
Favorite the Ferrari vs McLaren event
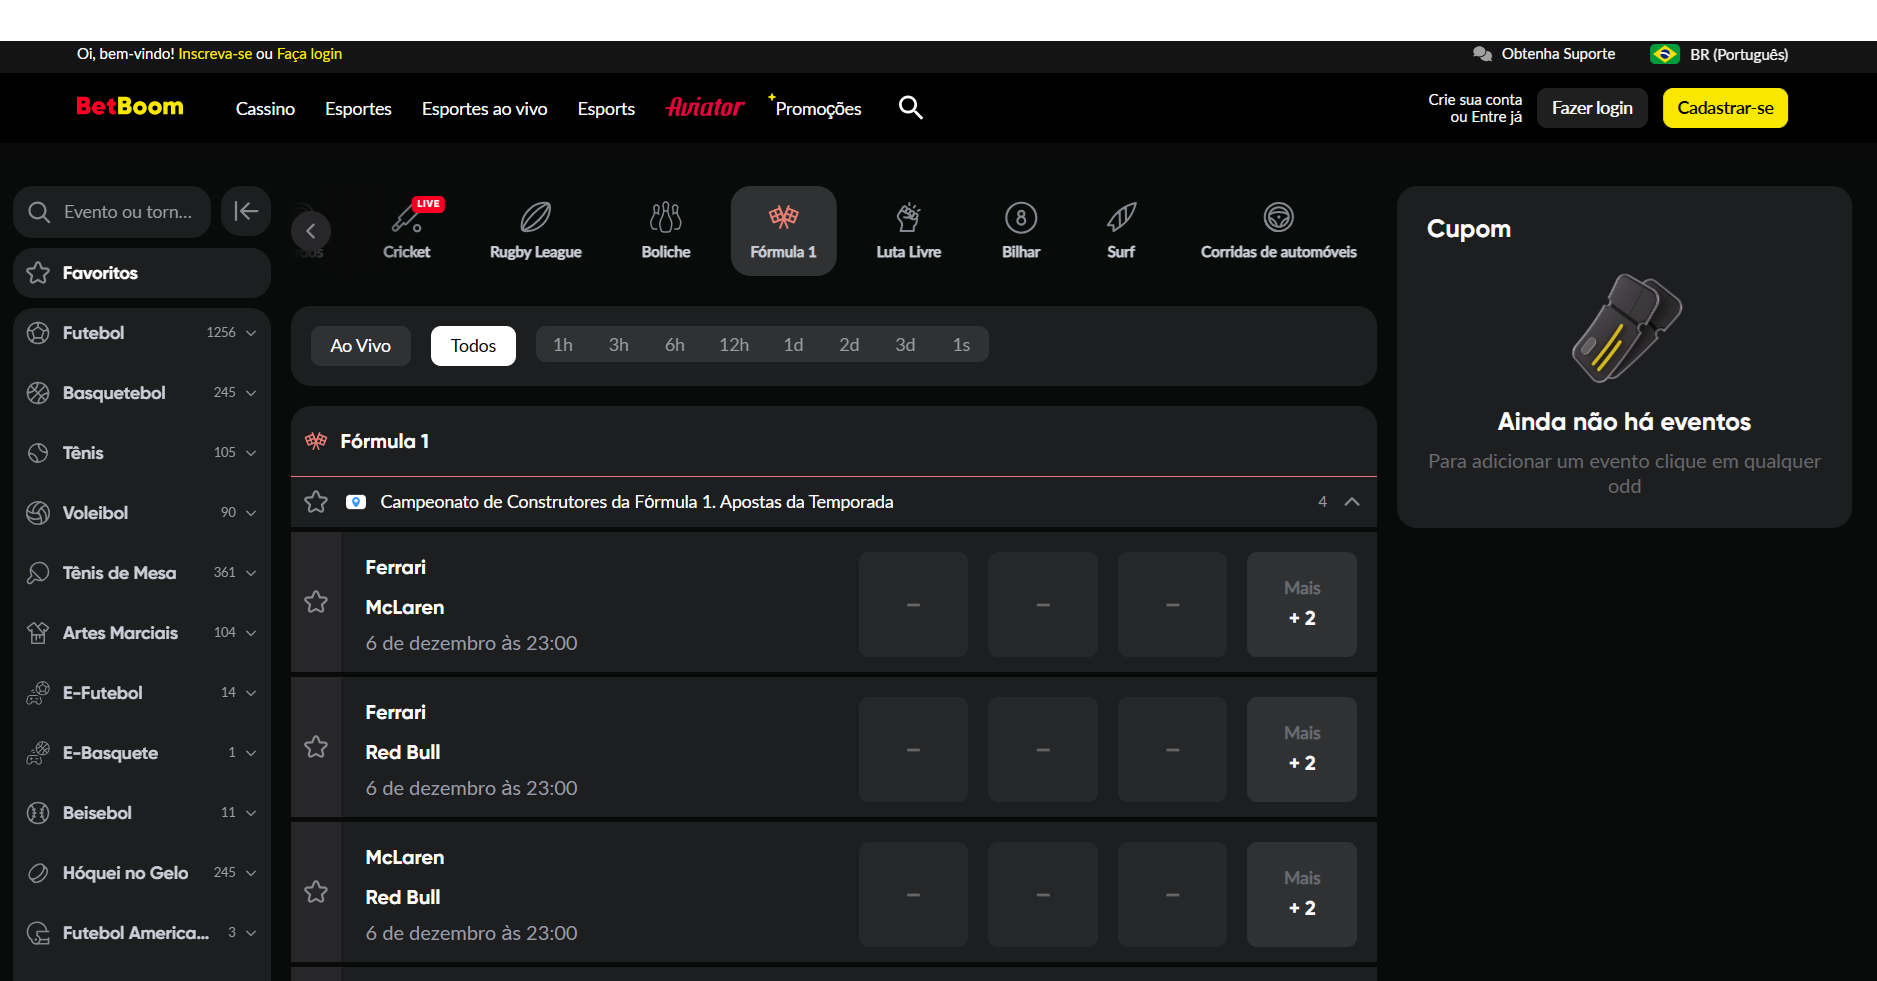click(x=316, y=602)
